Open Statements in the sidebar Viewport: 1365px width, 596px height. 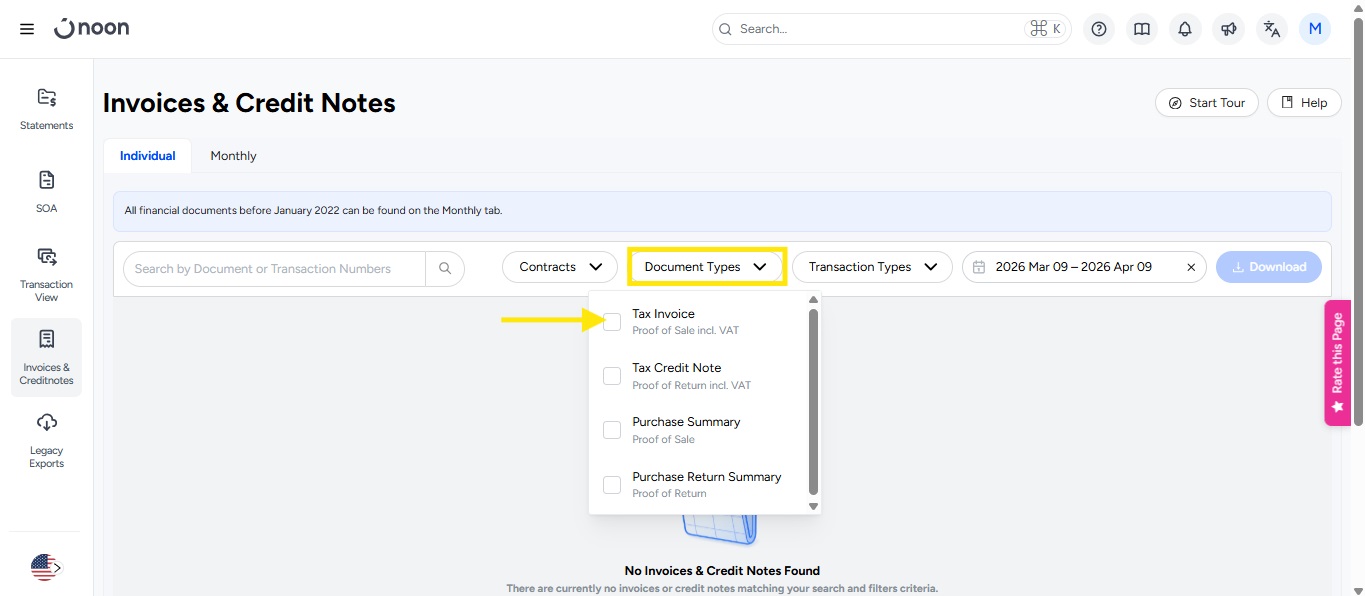tap(46, 108)
